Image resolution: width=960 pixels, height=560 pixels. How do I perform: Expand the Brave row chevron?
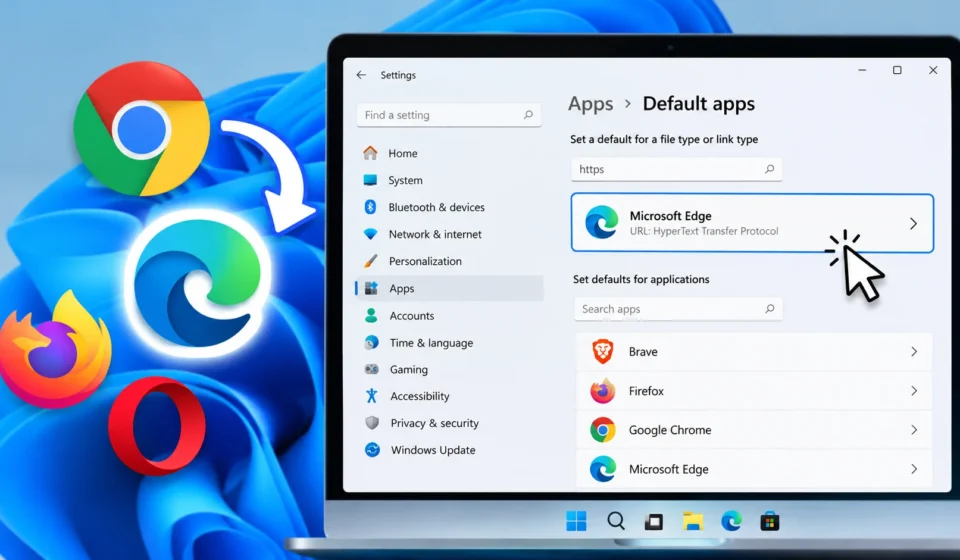pyautogui.click(x=914, y=351)
